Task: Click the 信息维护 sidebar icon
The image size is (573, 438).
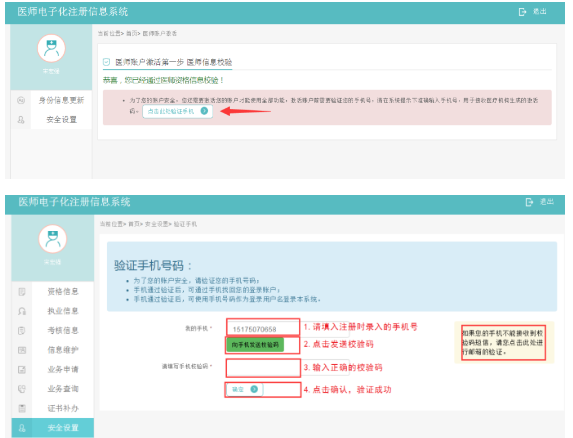Action: point(22,350)
